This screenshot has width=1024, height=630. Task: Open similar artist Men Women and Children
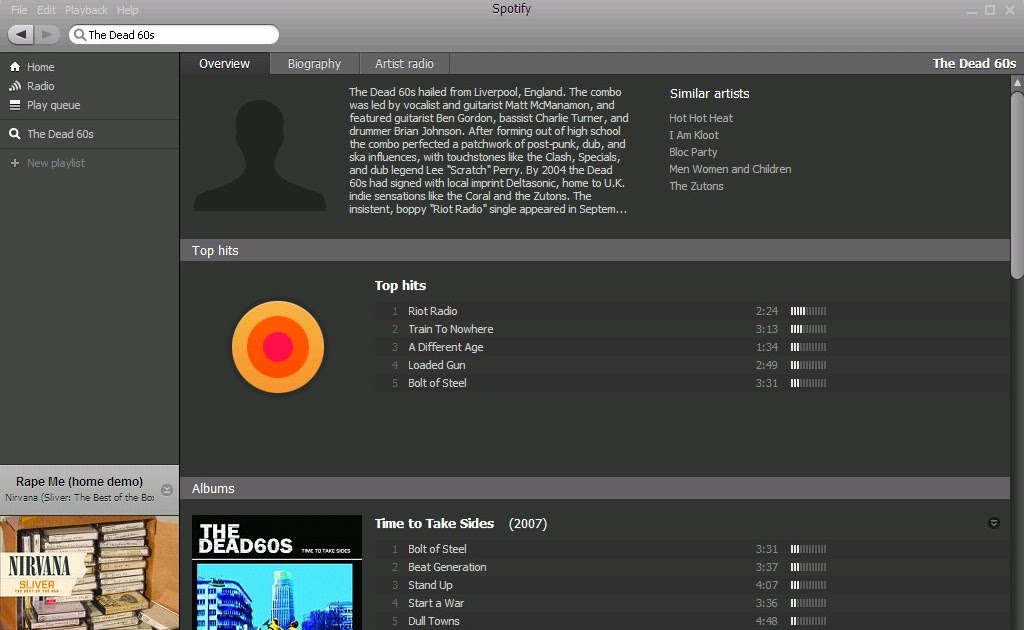pos(730,169)
